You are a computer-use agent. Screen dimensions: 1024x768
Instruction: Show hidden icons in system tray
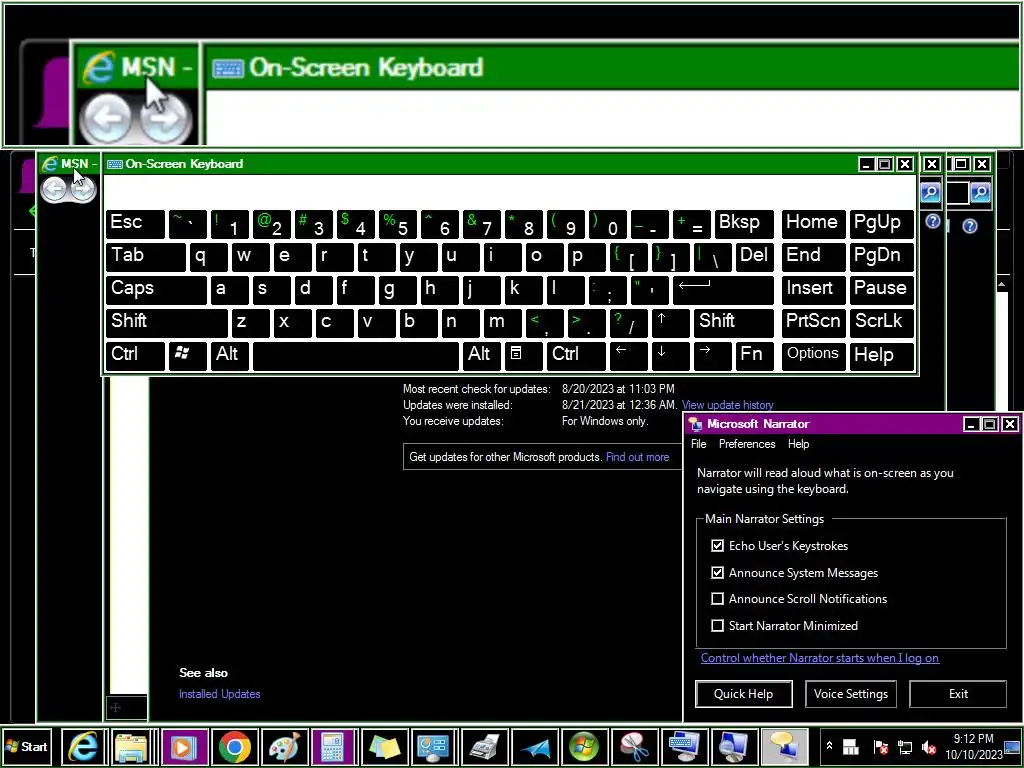coord(829,746)
